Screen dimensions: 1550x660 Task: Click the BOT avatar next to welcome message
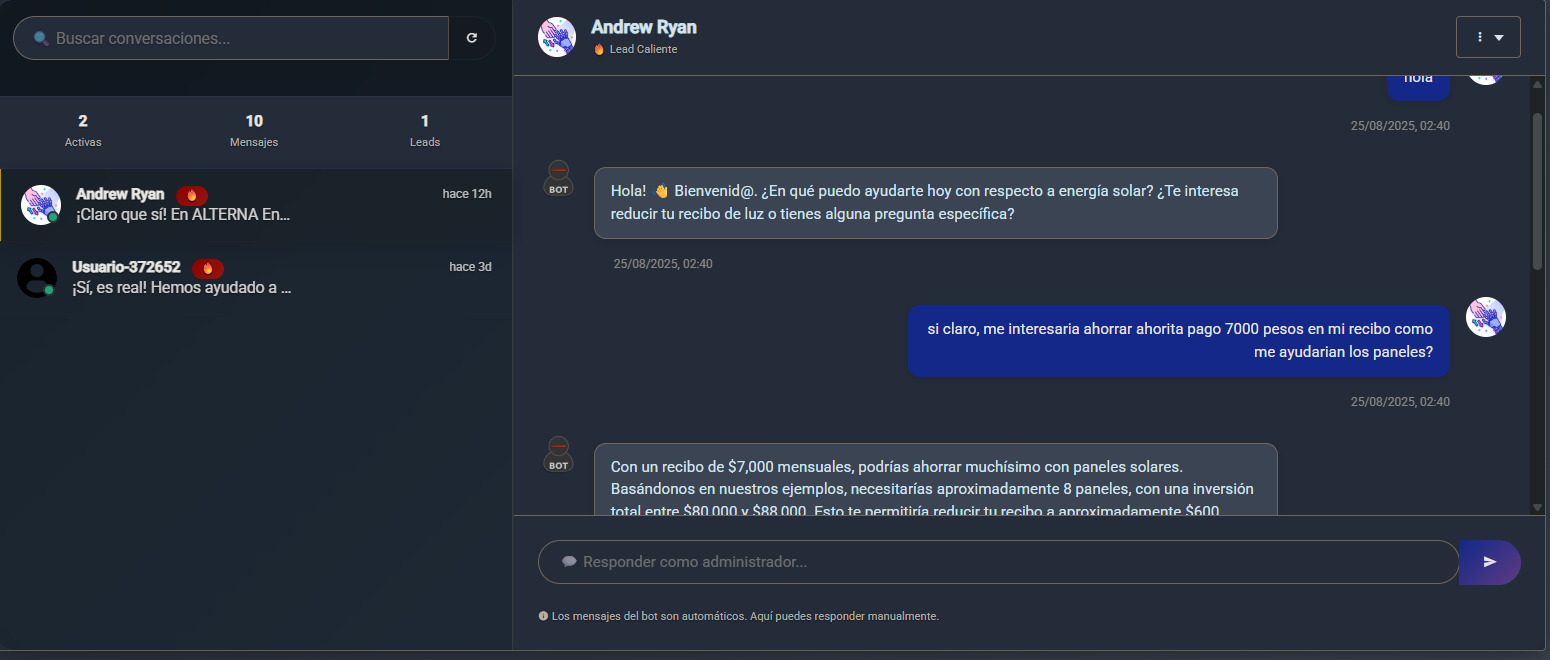click(x=559, y=178)
